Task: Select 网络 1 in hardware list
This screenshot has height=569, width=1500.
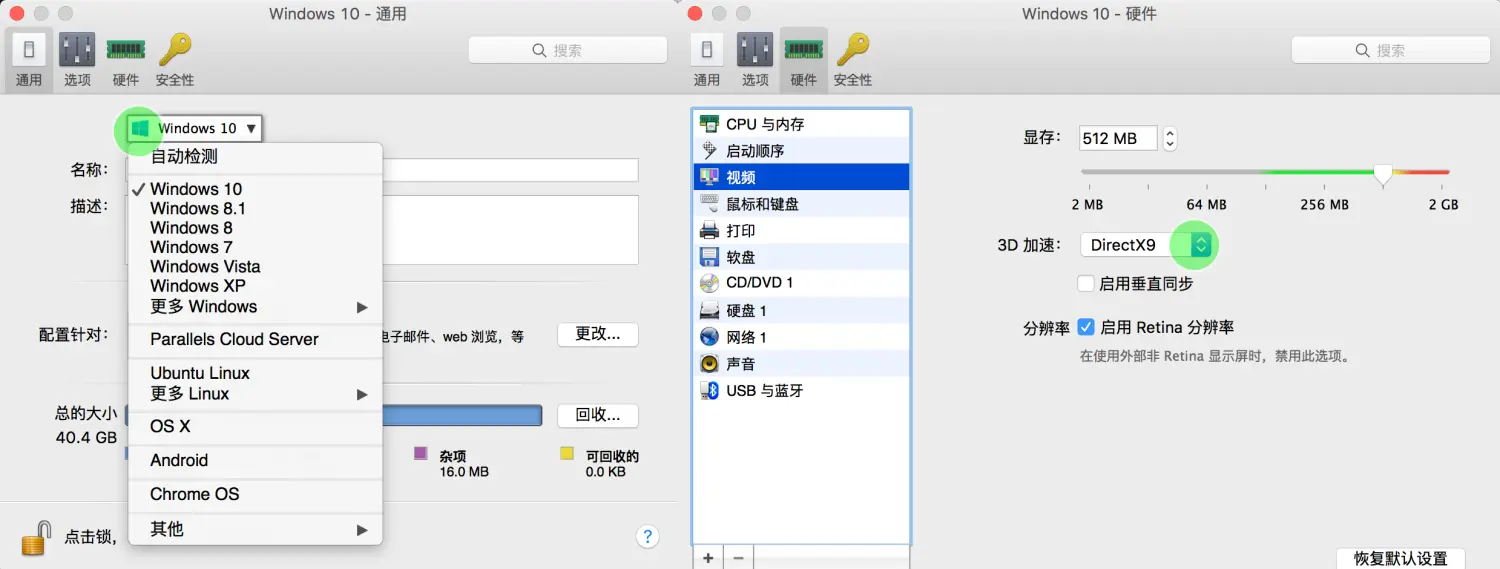Action: click(801, 337)
